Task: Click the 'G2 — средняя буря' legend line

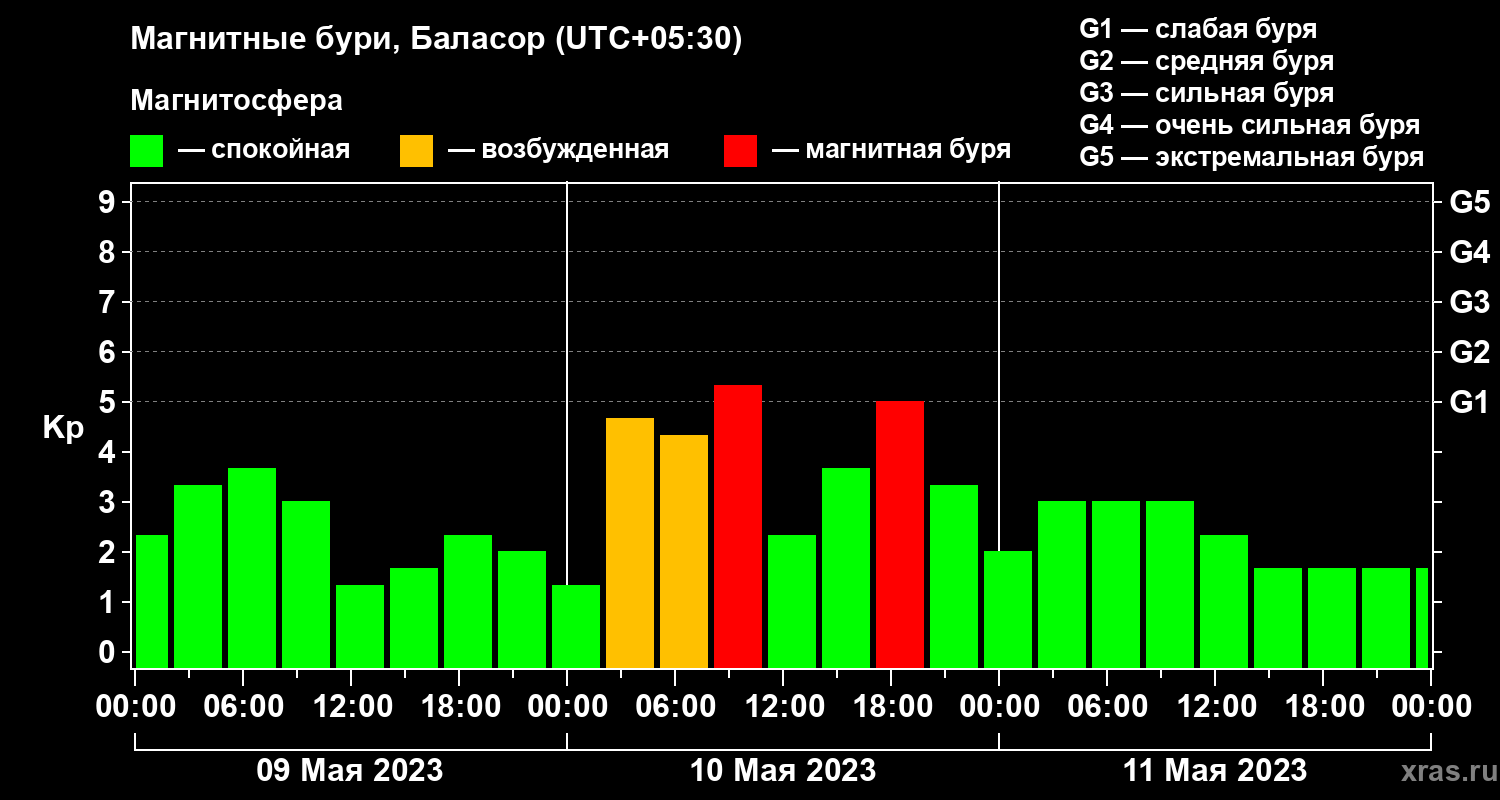Action: click(1207, 61)
